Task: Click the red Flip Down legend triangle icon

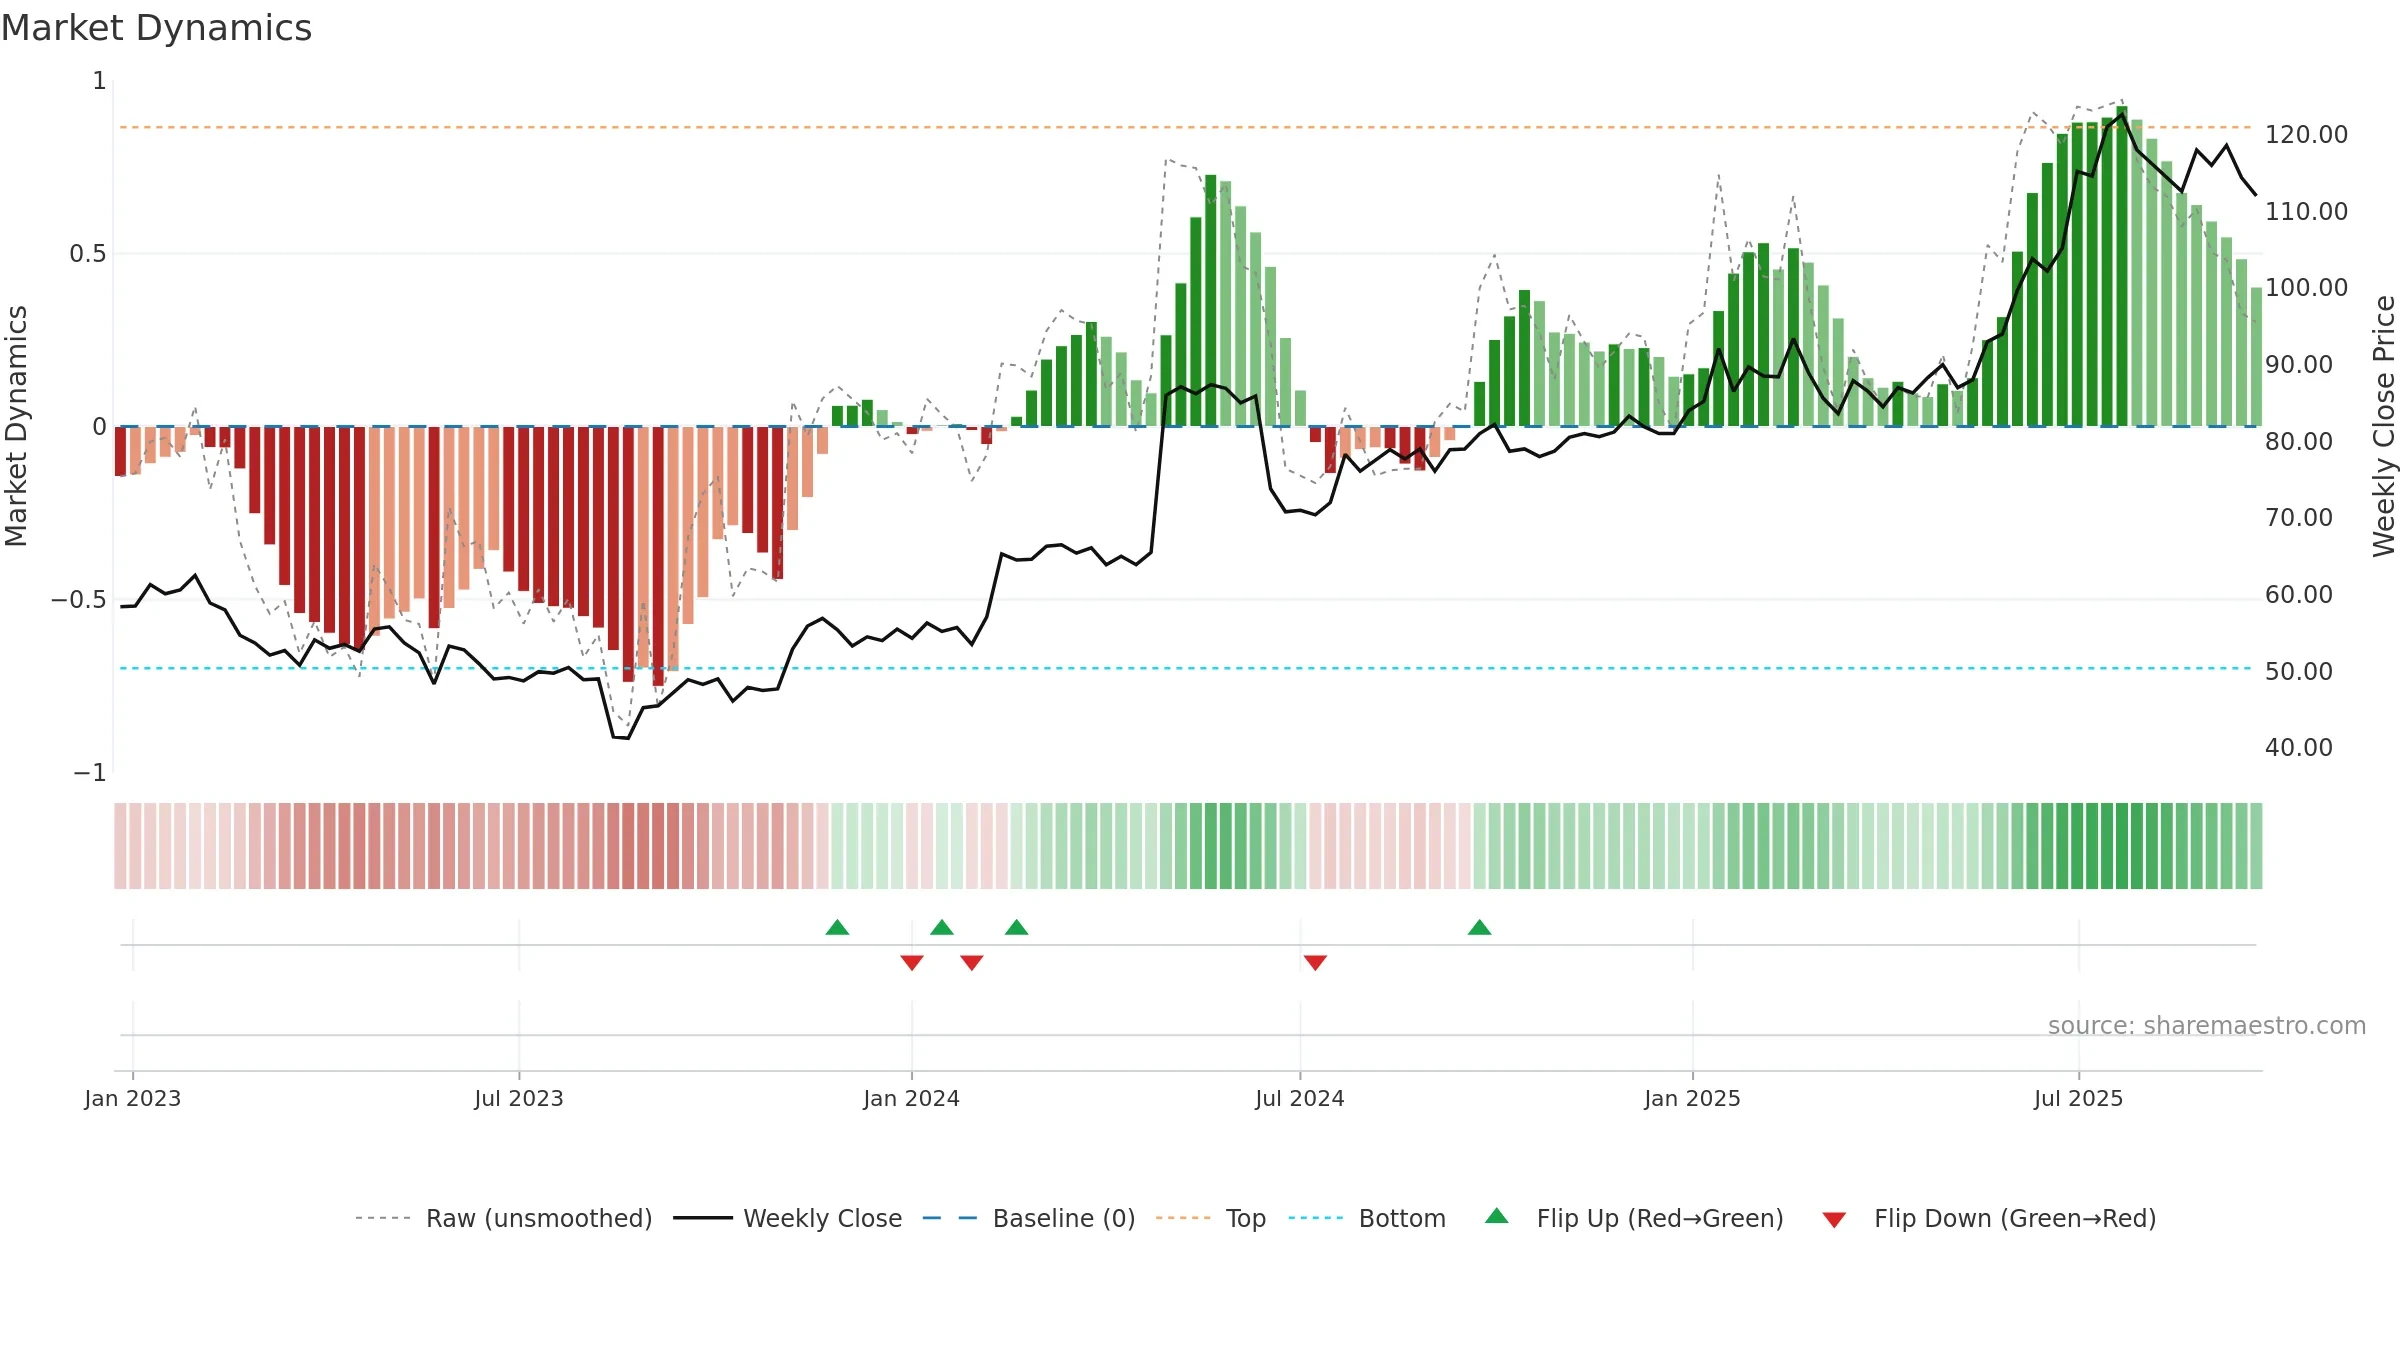Action: click(1834, 1220)
